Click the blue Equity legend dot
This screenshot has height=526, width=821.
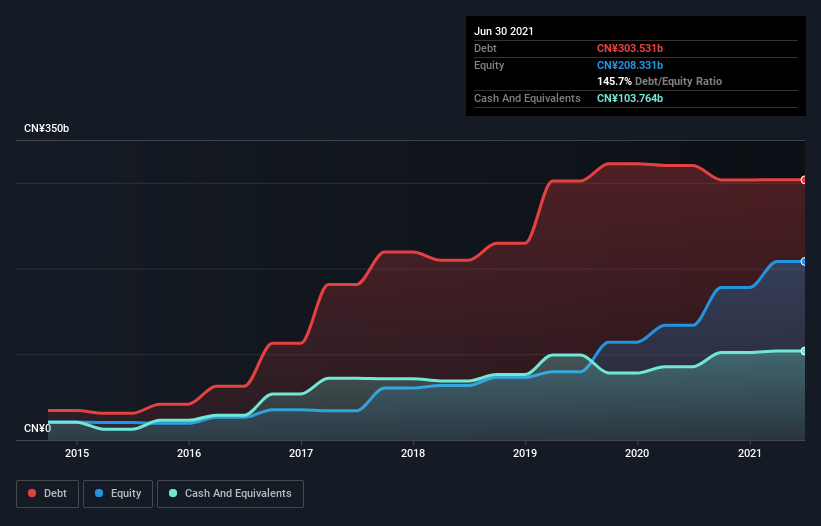click(x=99, y=493)
